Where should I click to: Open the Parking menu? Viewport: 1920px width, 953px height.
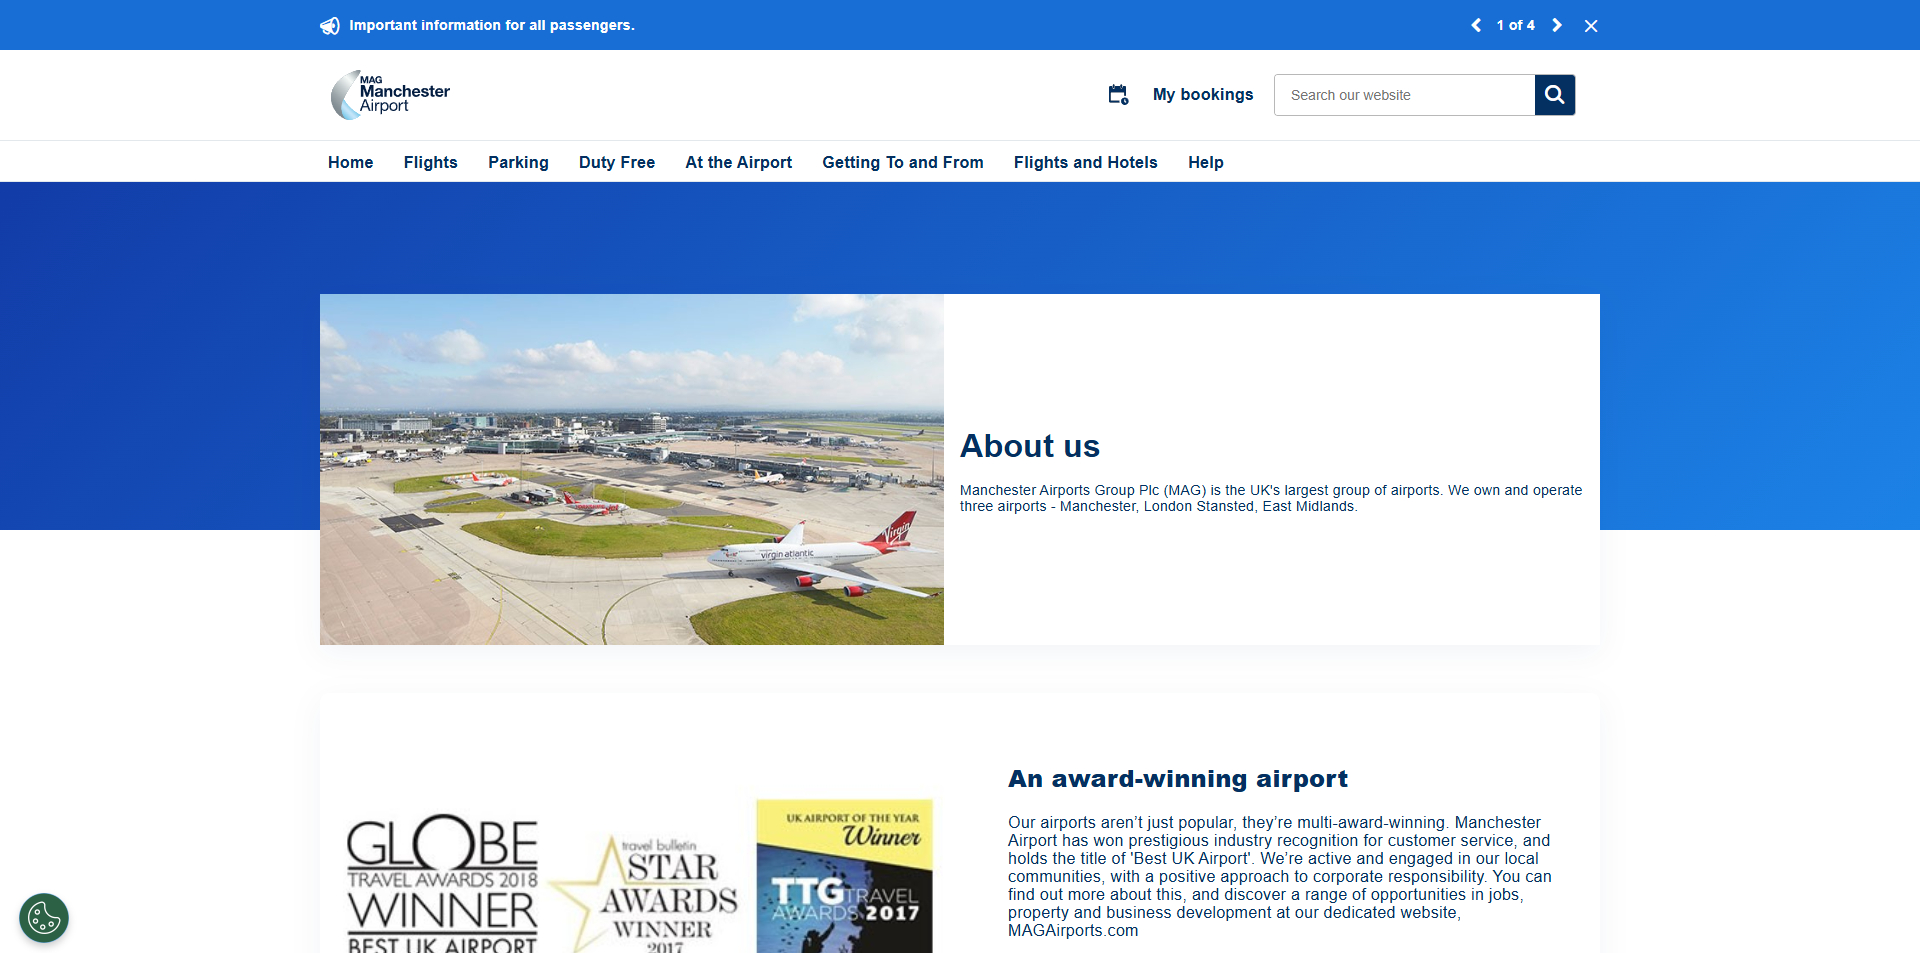[x=518, y=162]
